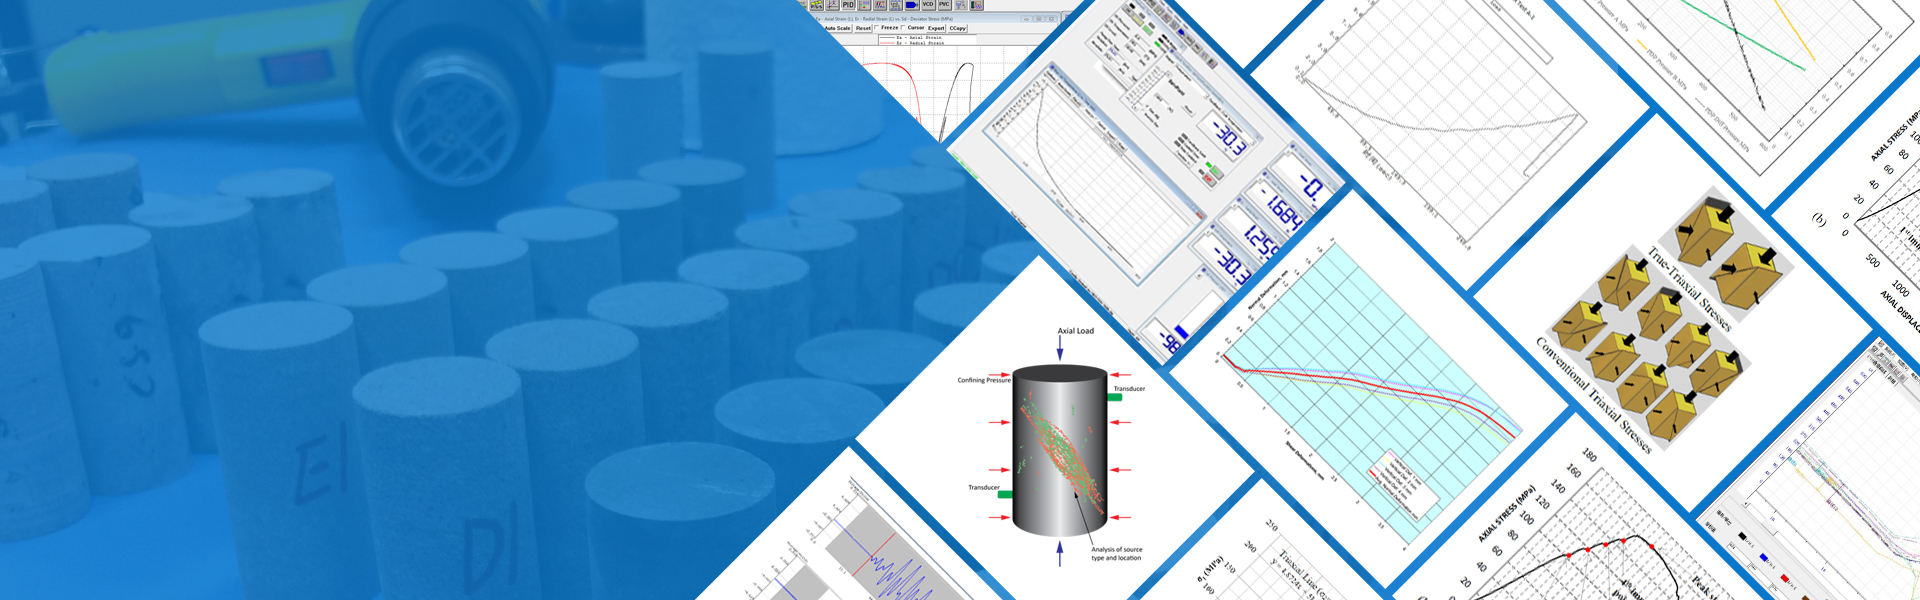Image resolution: width=1920 pixels, height=600 pixels.
Task: Click the graph toolbar icon left of PID
Action: (832, 5)
